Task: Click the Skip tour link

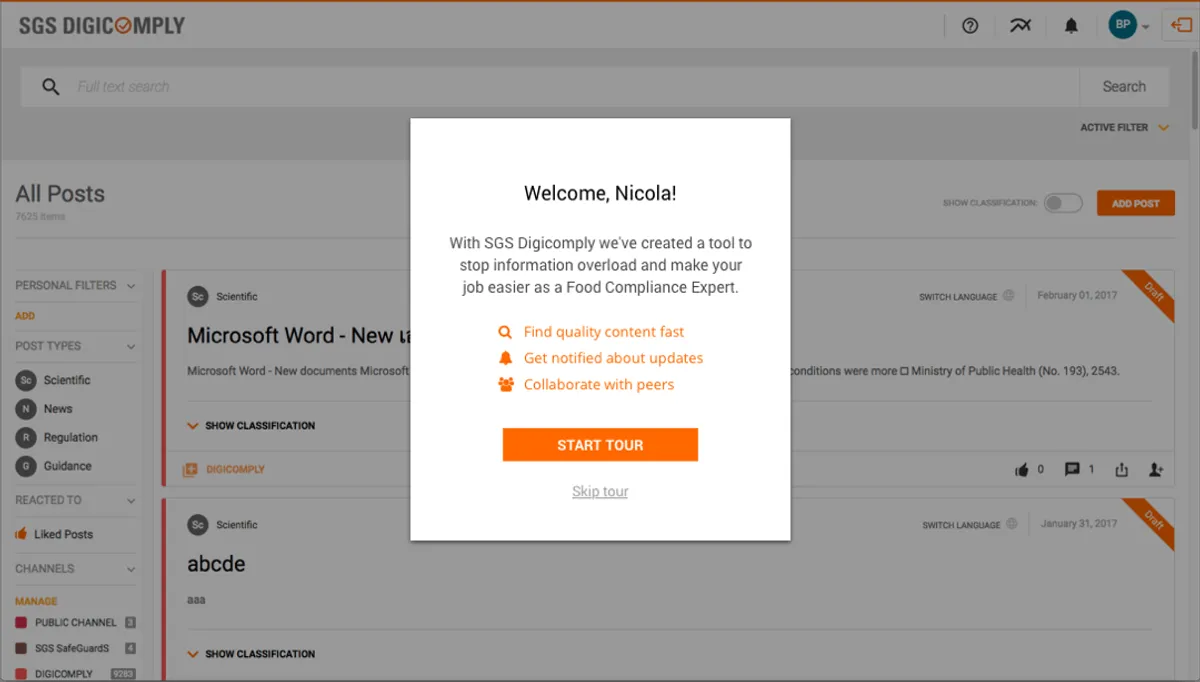Action: click(x=600, y=491)
